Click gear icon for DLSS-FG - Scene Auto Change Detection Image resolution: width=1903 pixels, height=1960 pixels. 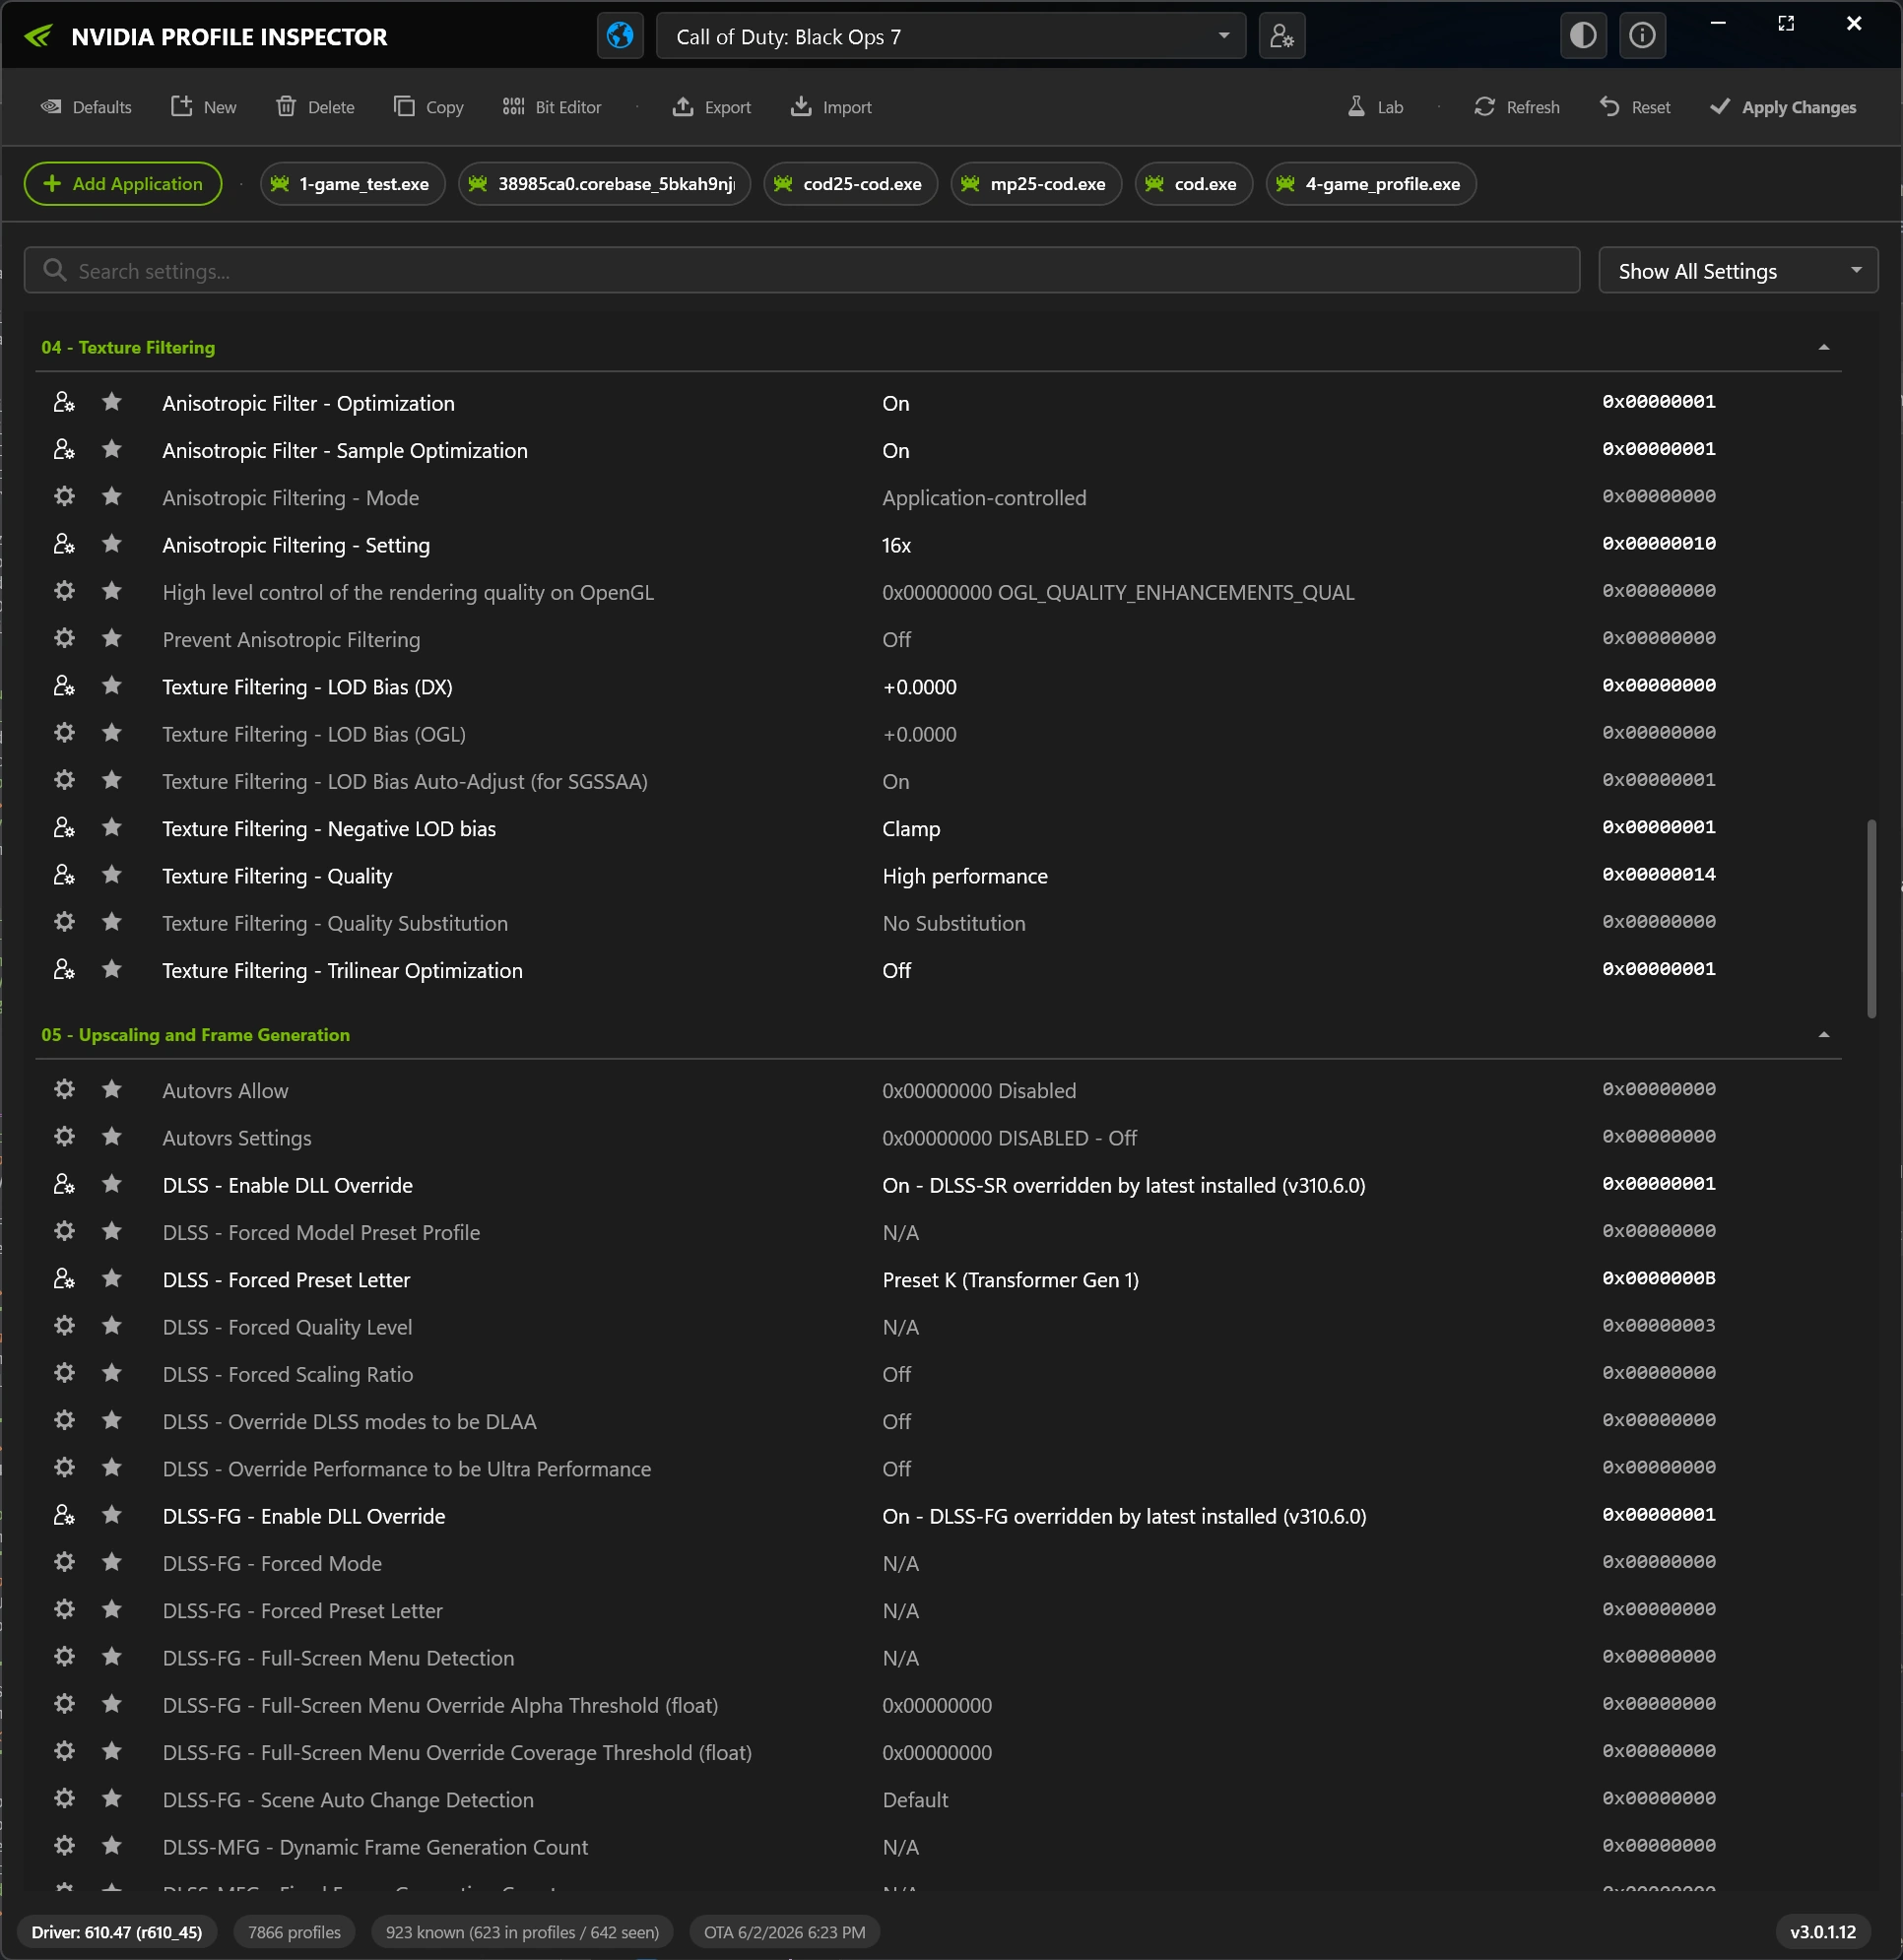pyautogui.click(x=64, y=1798)
